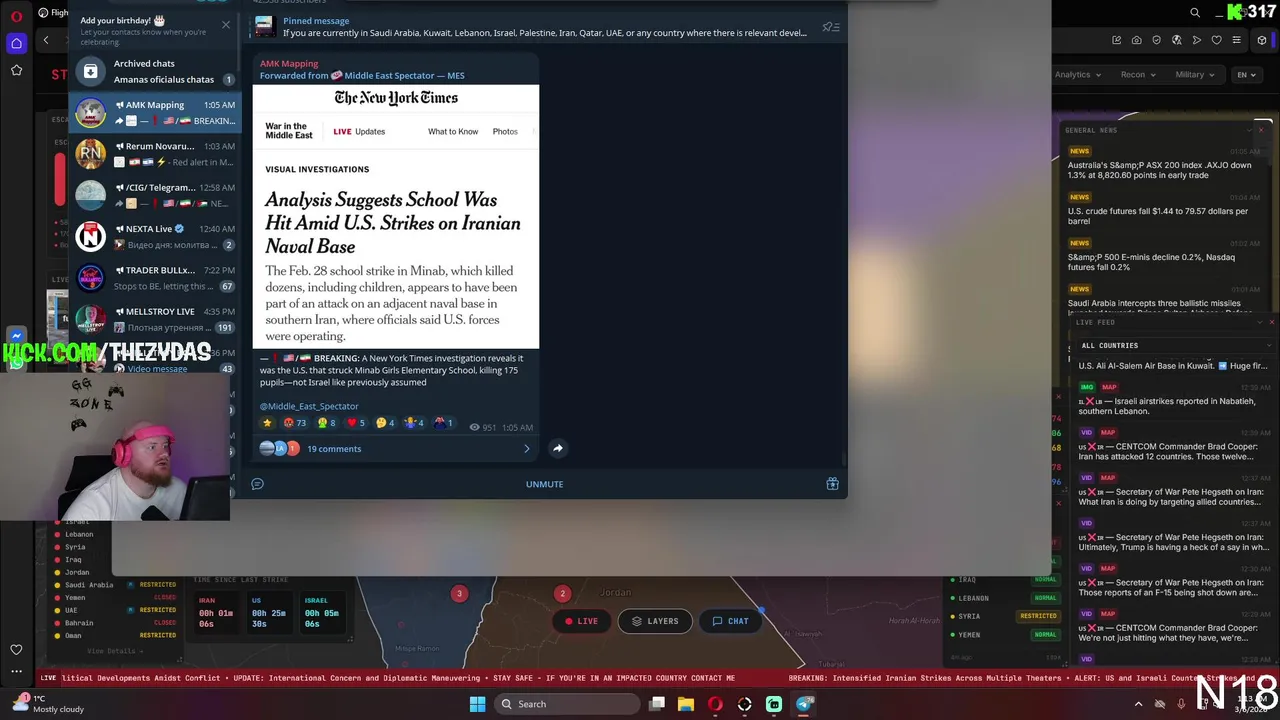Screen dimensions: 1280x720
Task: Click Opera sidebar heart icon at bottom
Action: [x=16, y=650]
